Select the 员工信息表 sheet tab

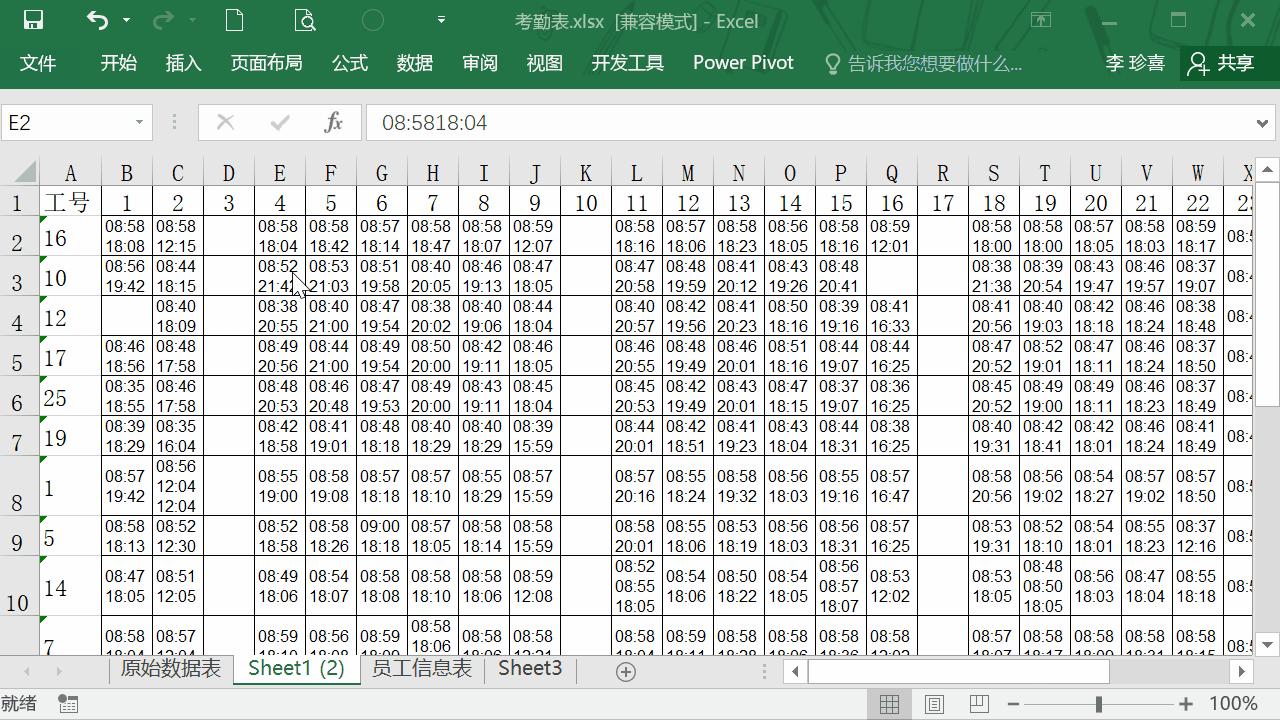(420, 668)
